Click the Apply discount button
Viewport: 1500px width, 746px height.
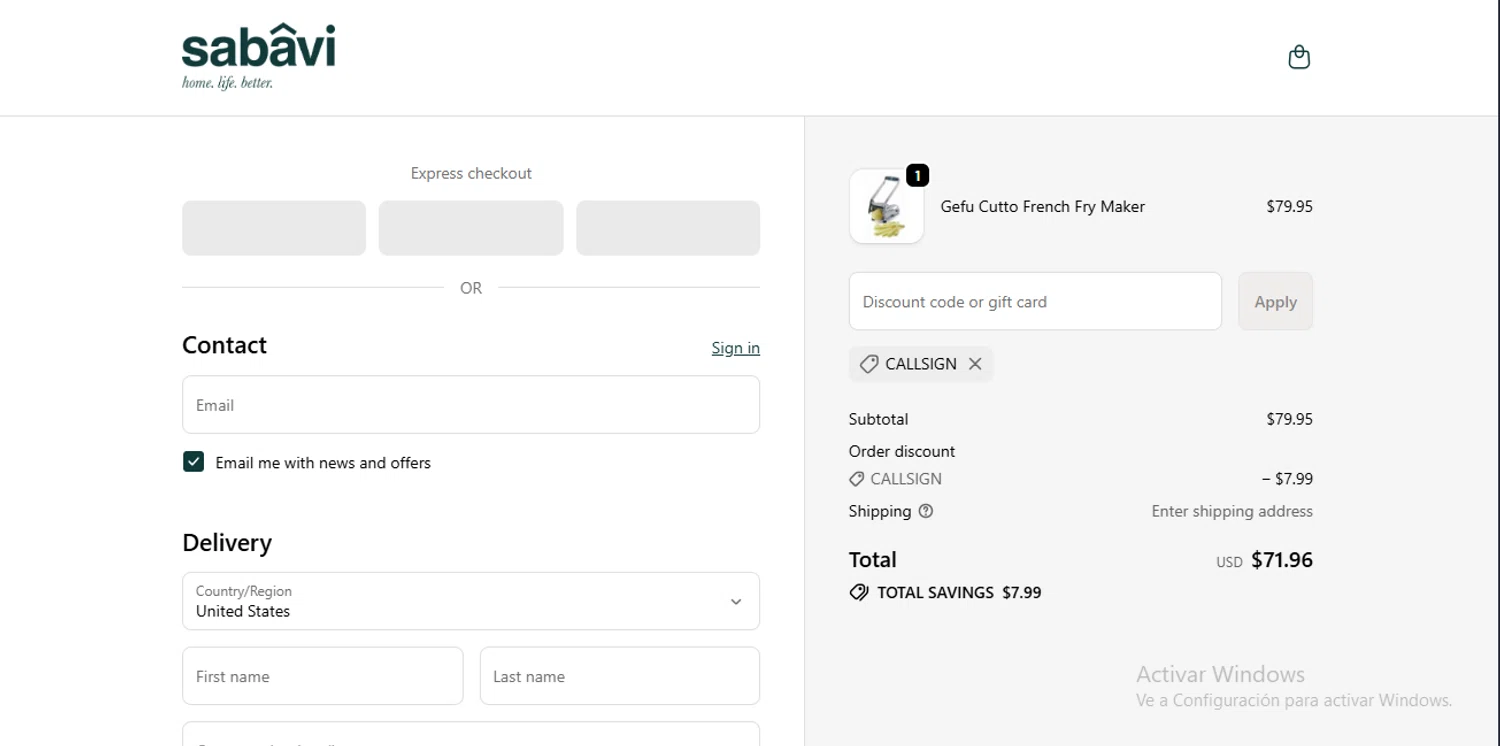click(x=1275, y=301)
